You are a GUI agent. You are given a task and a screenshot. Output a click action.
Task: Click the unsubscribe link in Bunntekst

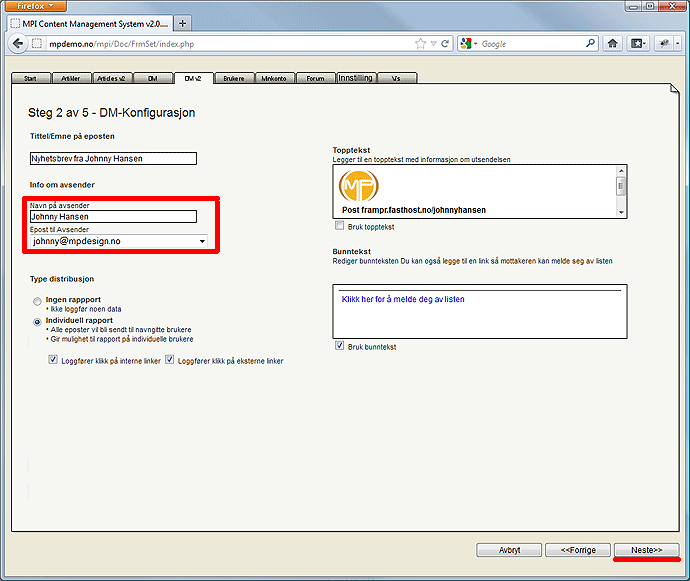point(403,299)
